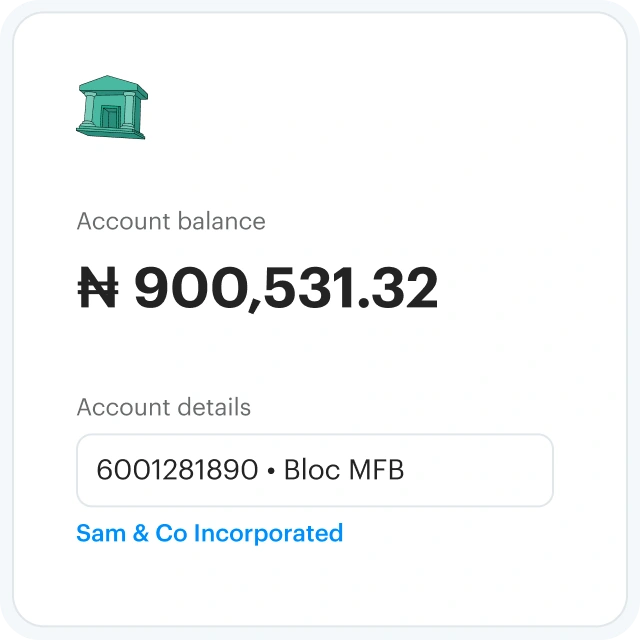Click the doorway of the bank icon
Viewport: 640px width, 640px height.
click(109, 118)
